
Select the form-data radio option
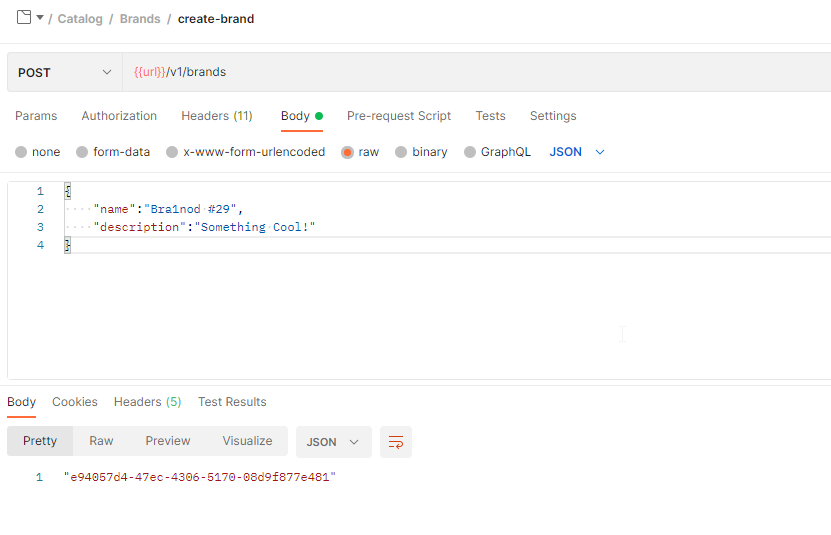point(82,152)
